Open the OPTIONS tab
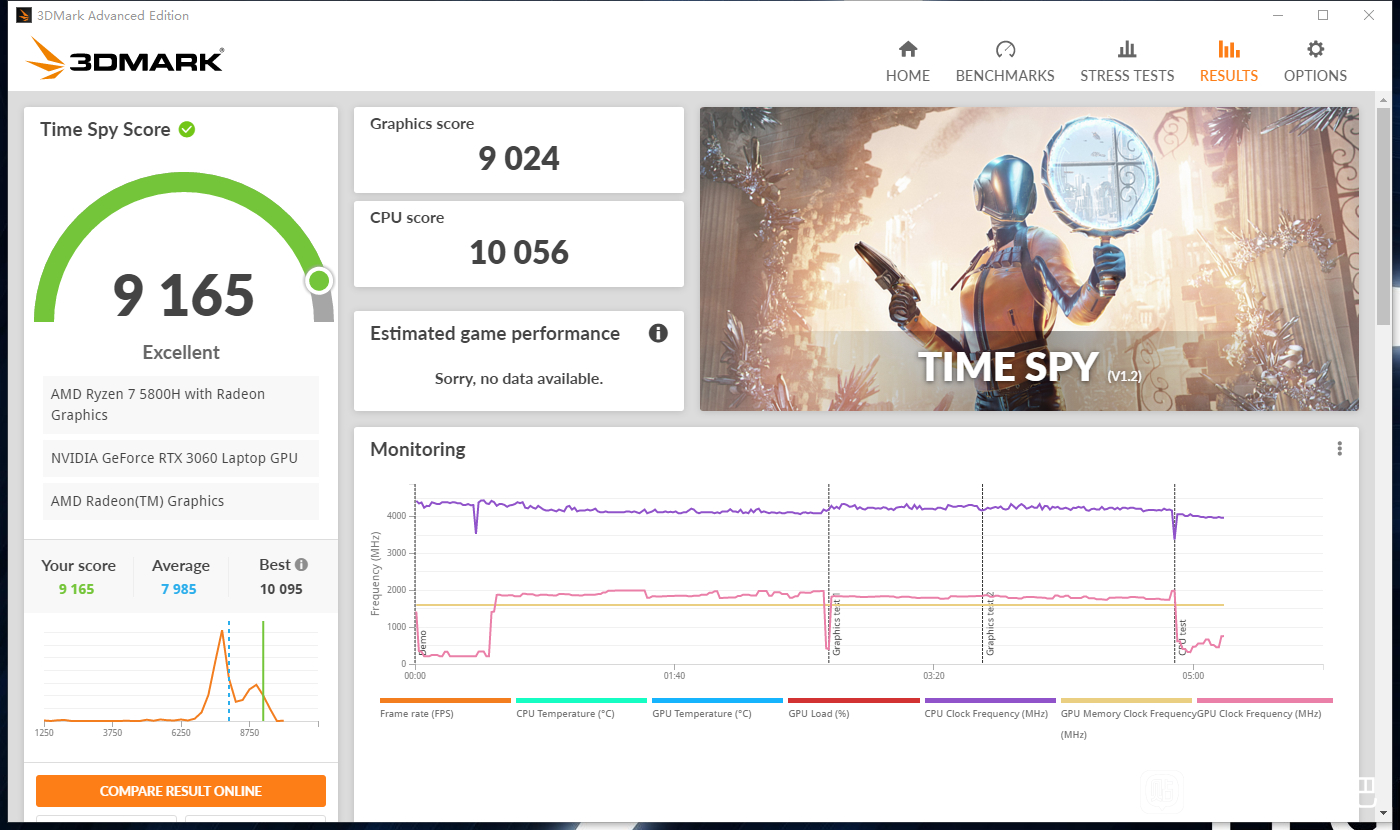This screenshot has height=830, width=1400. point(1315,62)
